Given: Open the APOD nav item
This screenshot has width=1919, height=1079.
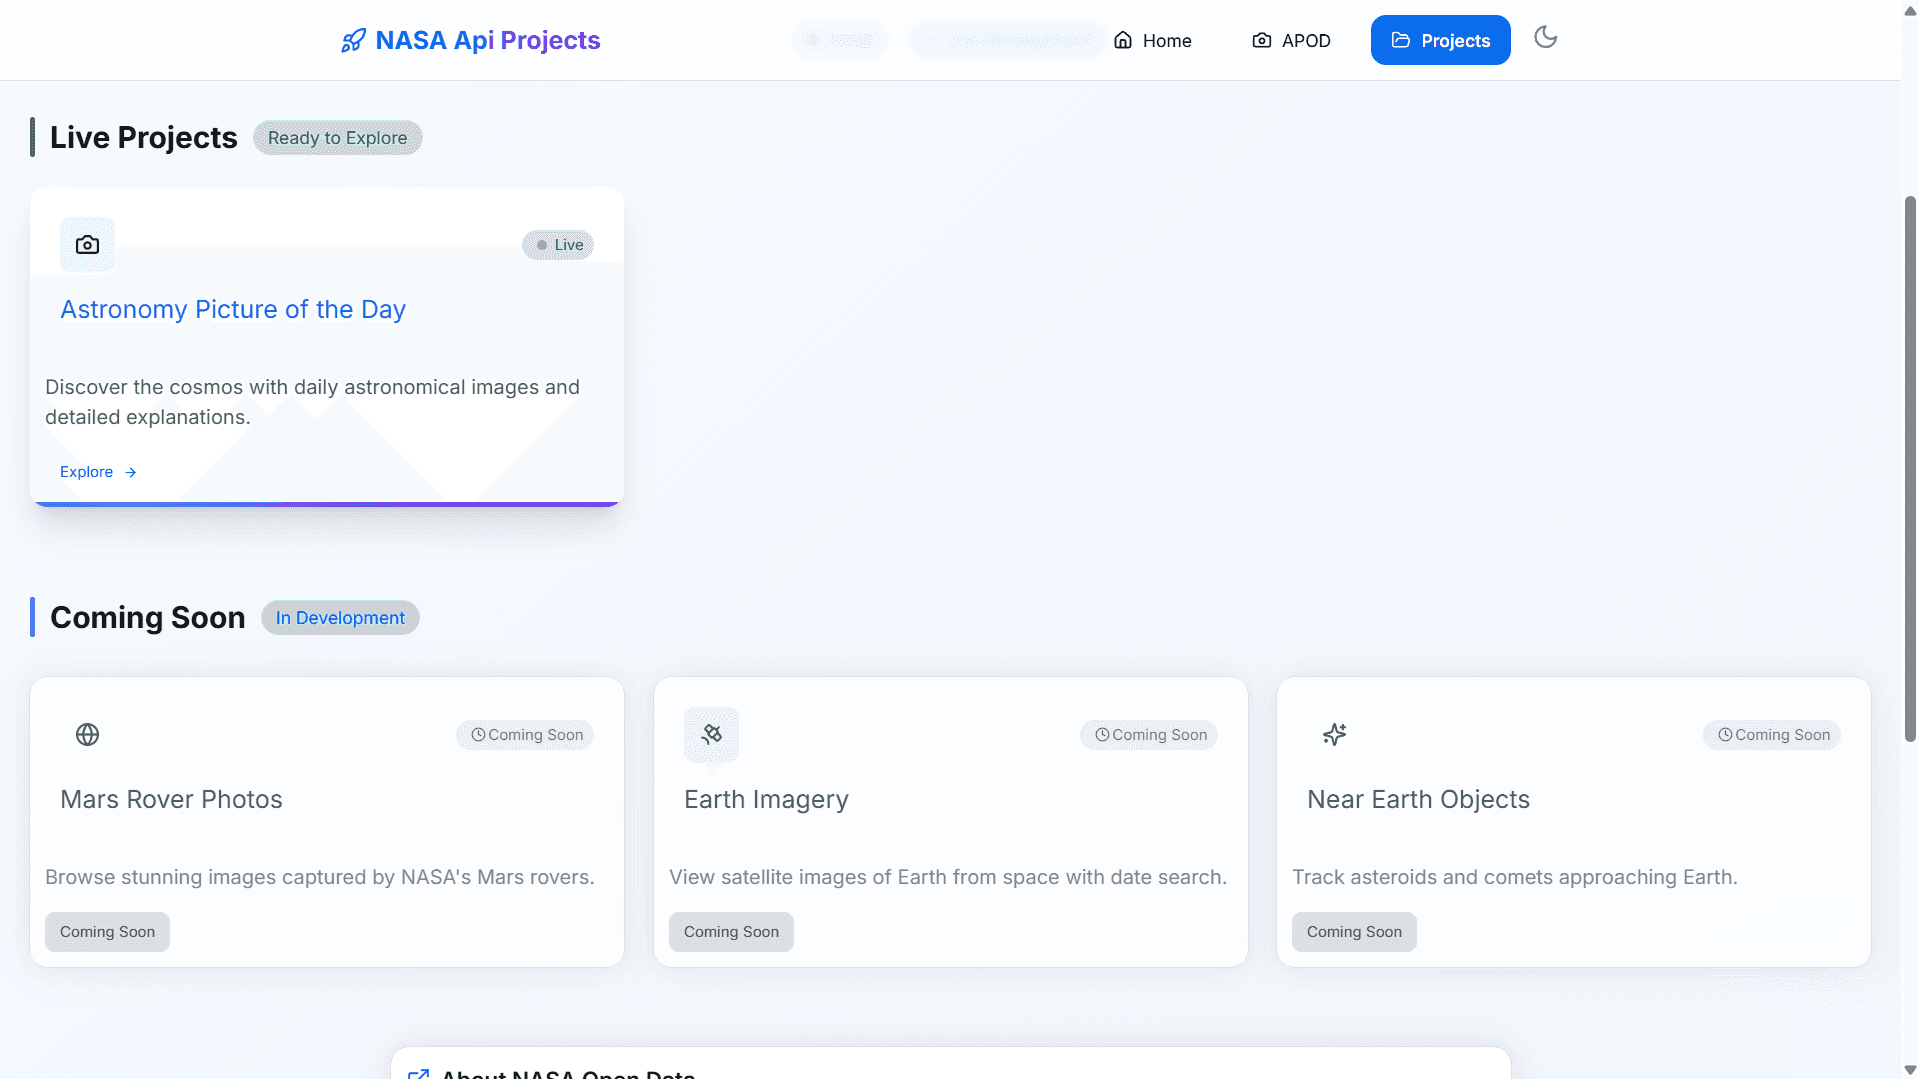Looking at the screenshot, I should [1291, 40].
